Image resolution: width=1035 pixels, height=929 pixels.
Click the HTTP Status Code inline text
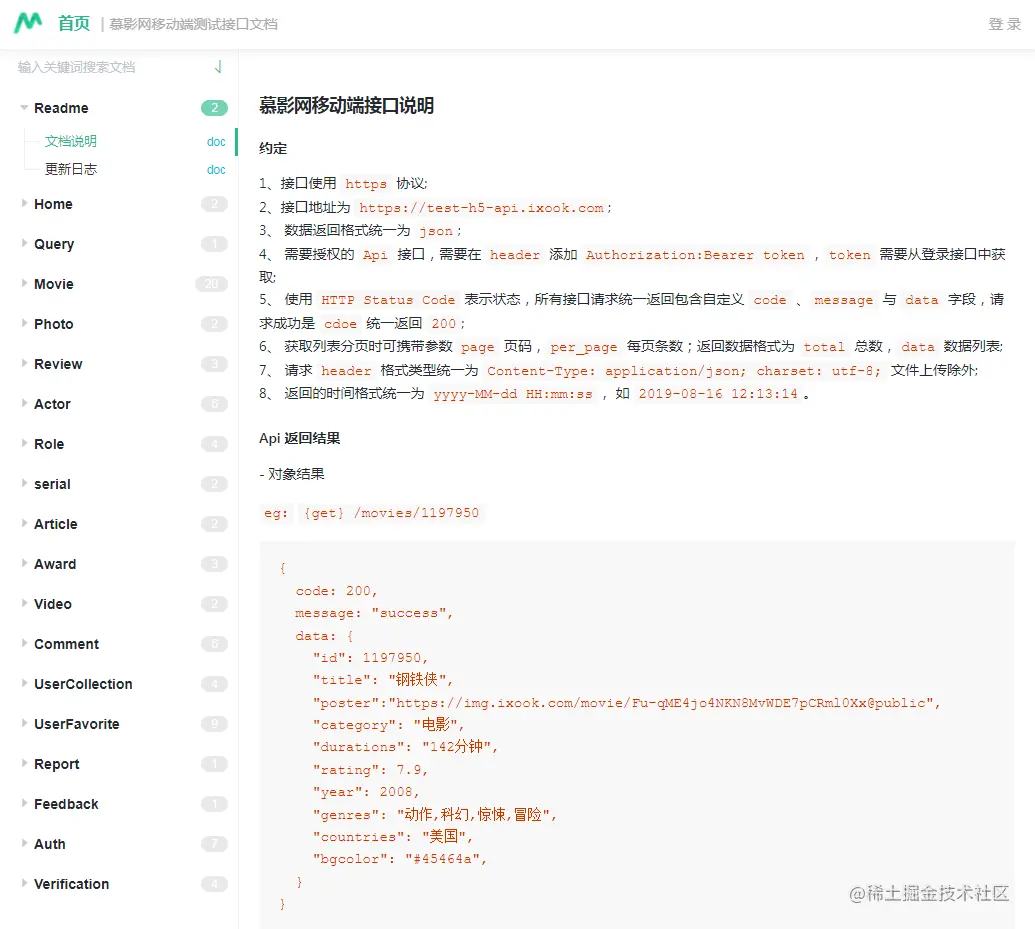click(x=388, y=300)
